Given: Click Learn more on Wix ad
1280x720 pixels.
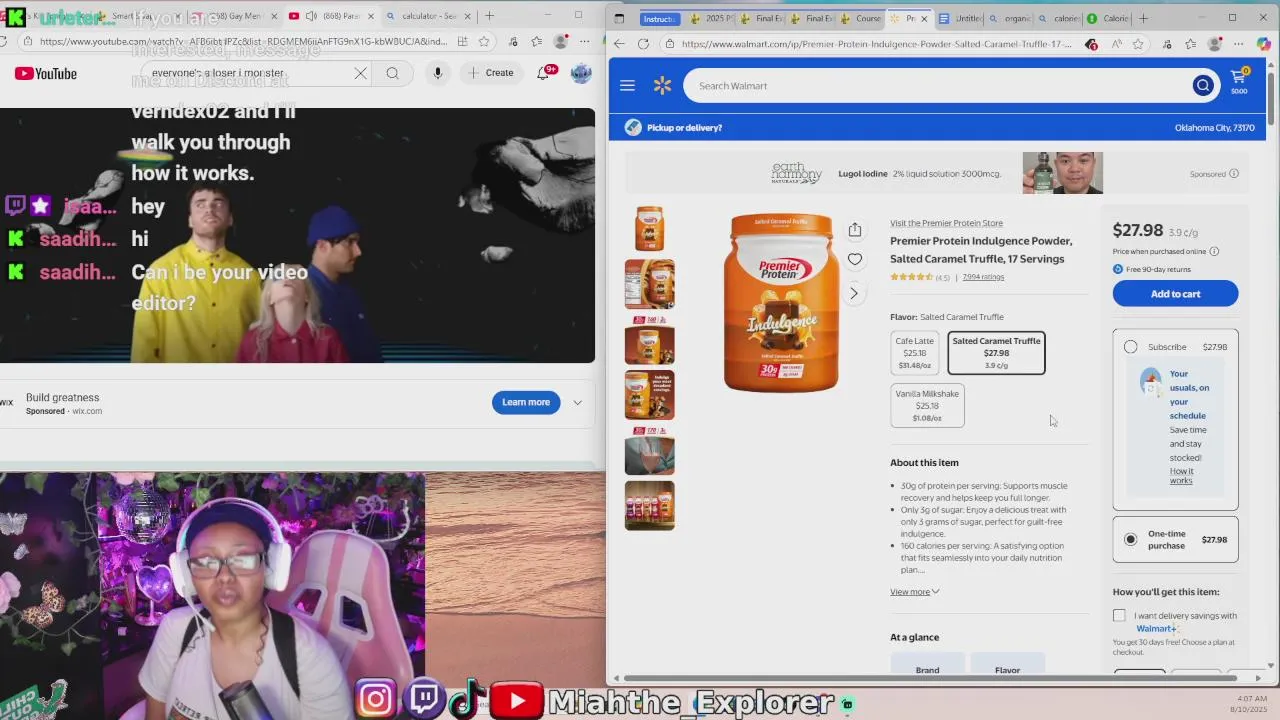Looking at the screenshot, I should coord(526,402).
